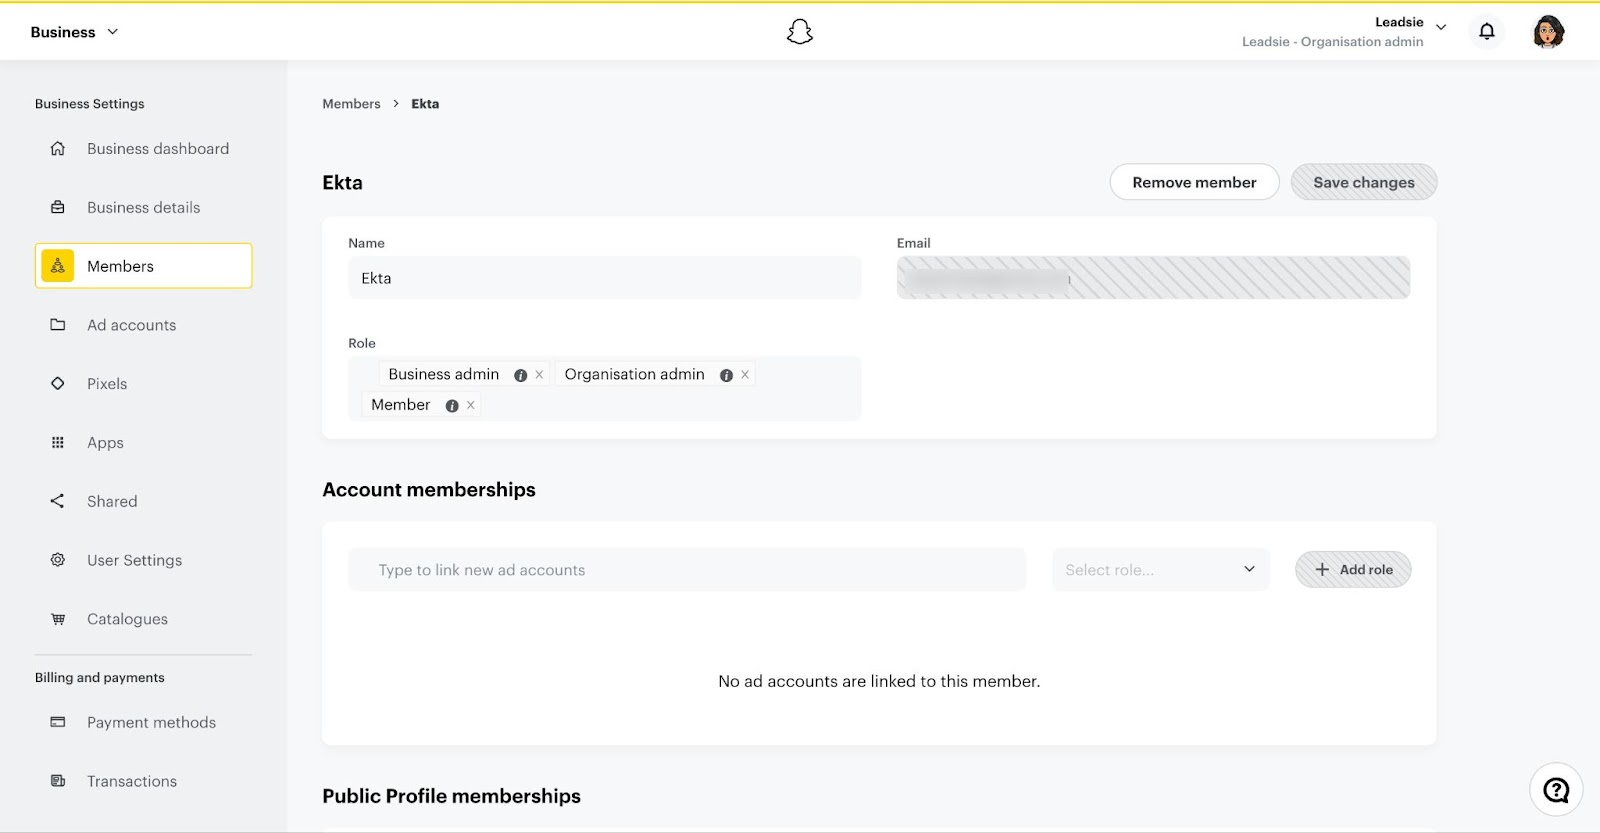Screen dimensions: 1600x833
Task: Click the Name field containing Ekta
Action: (x=604, y=278)
